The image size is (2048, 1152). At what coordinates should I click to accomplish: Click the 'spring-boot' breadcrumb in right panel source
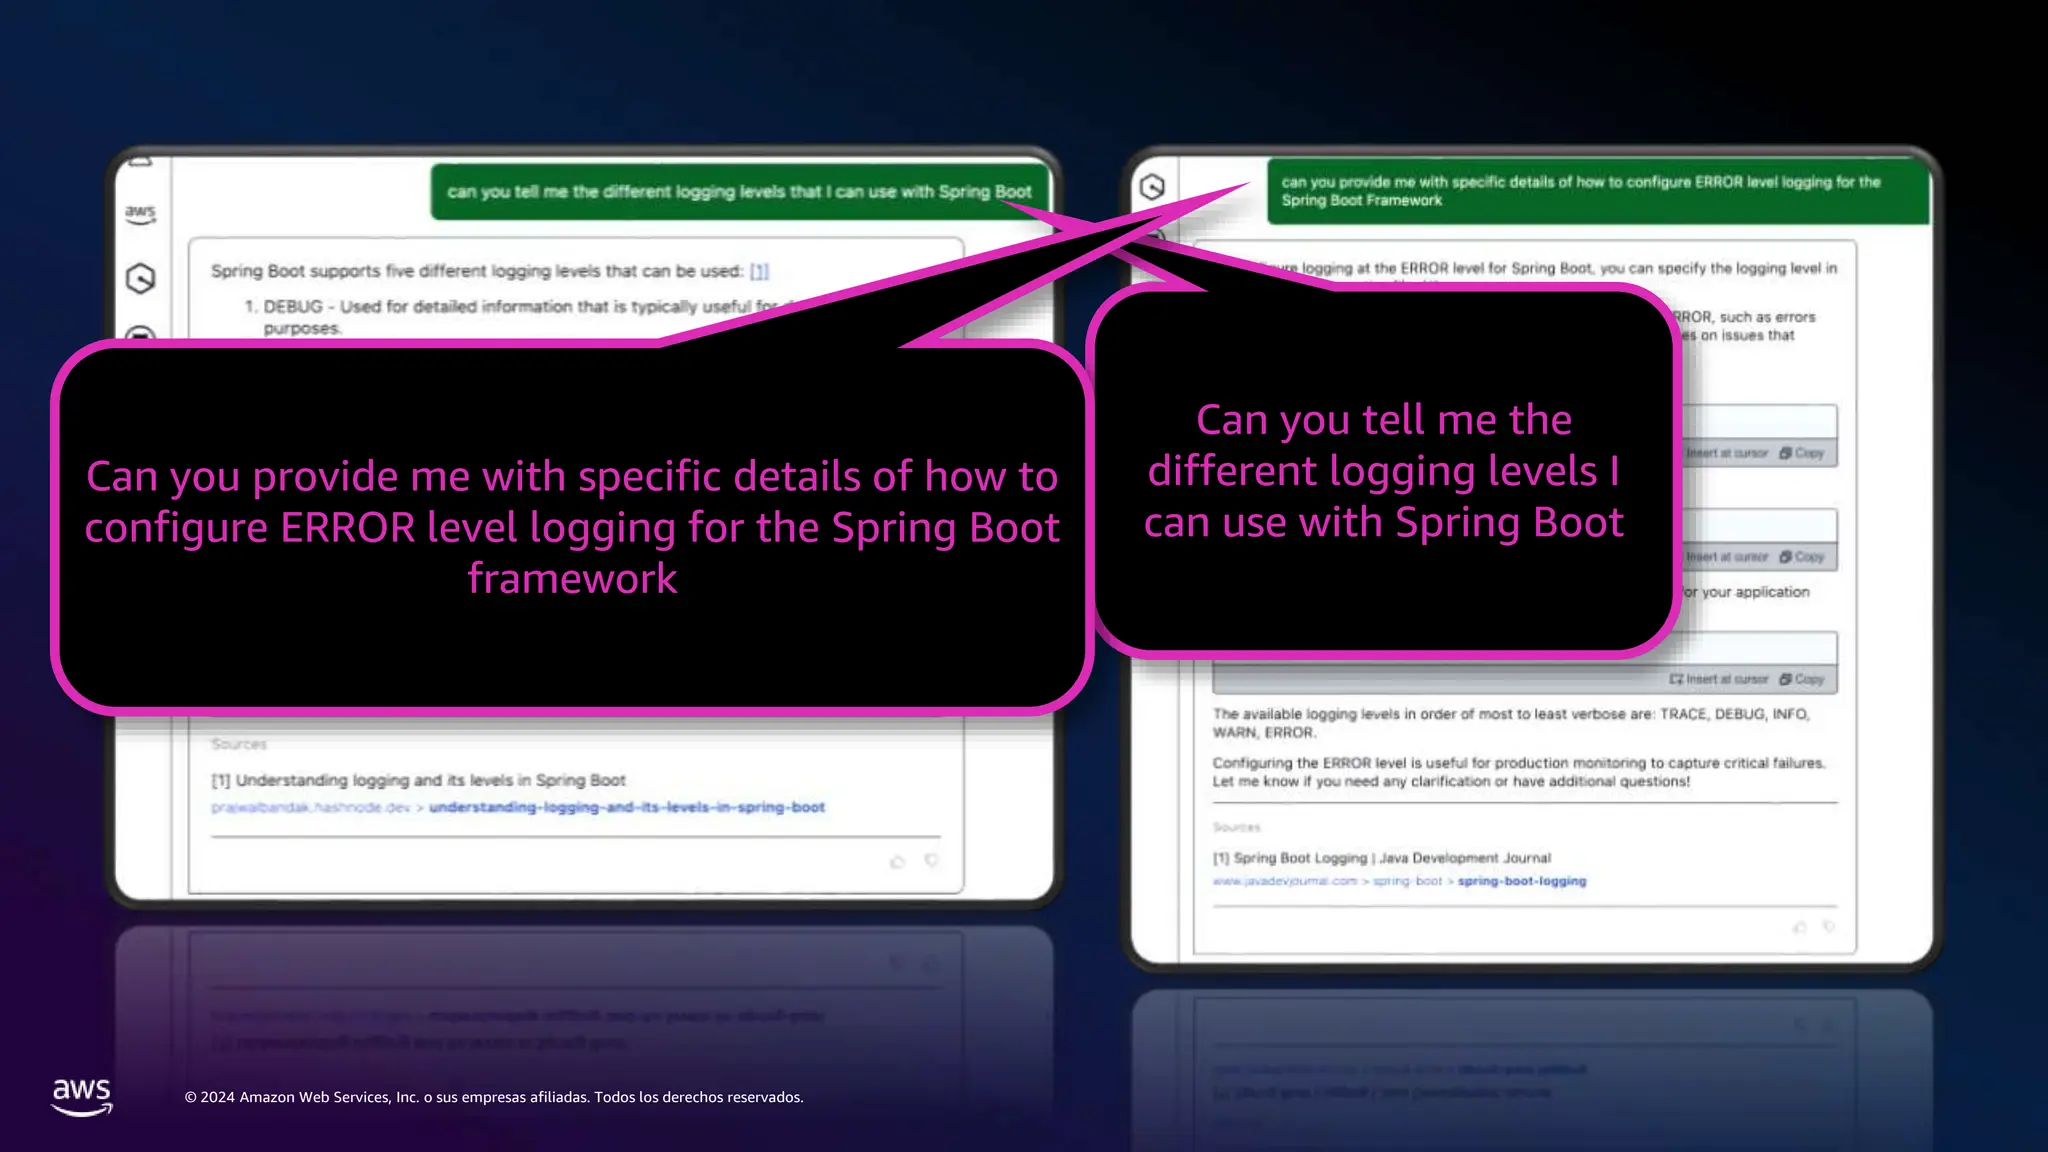(x=1408, y=881)
